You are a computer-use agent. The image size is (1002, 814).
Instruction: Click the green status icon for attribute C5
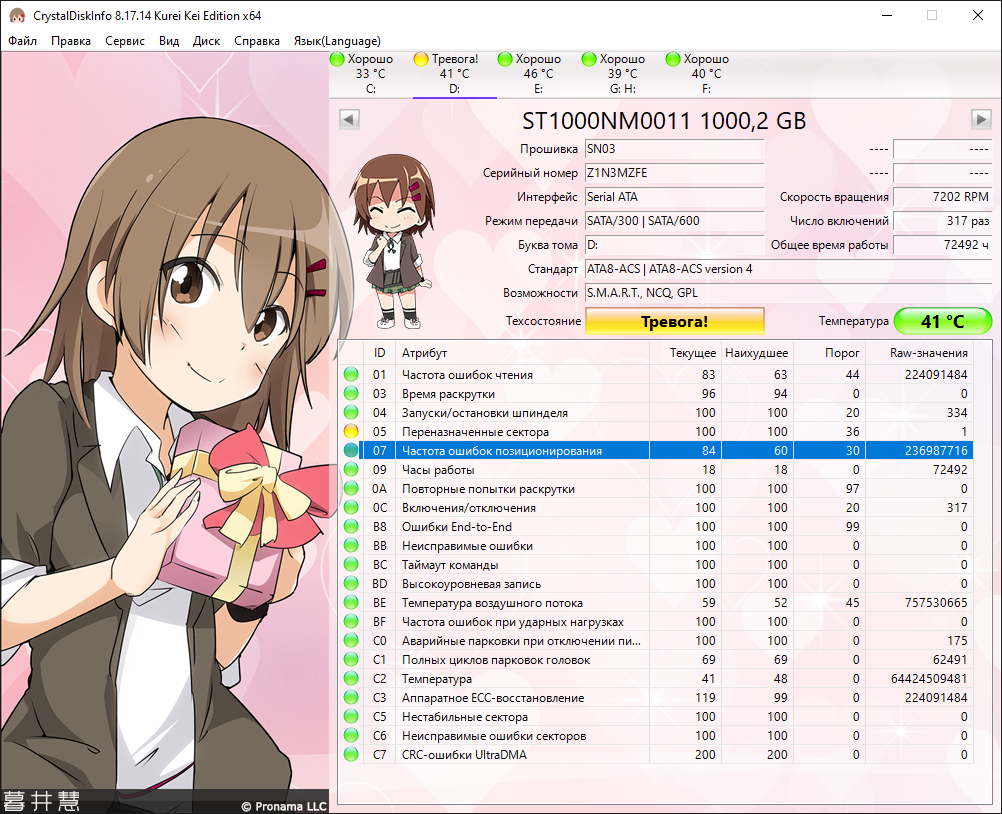[351, 717]
